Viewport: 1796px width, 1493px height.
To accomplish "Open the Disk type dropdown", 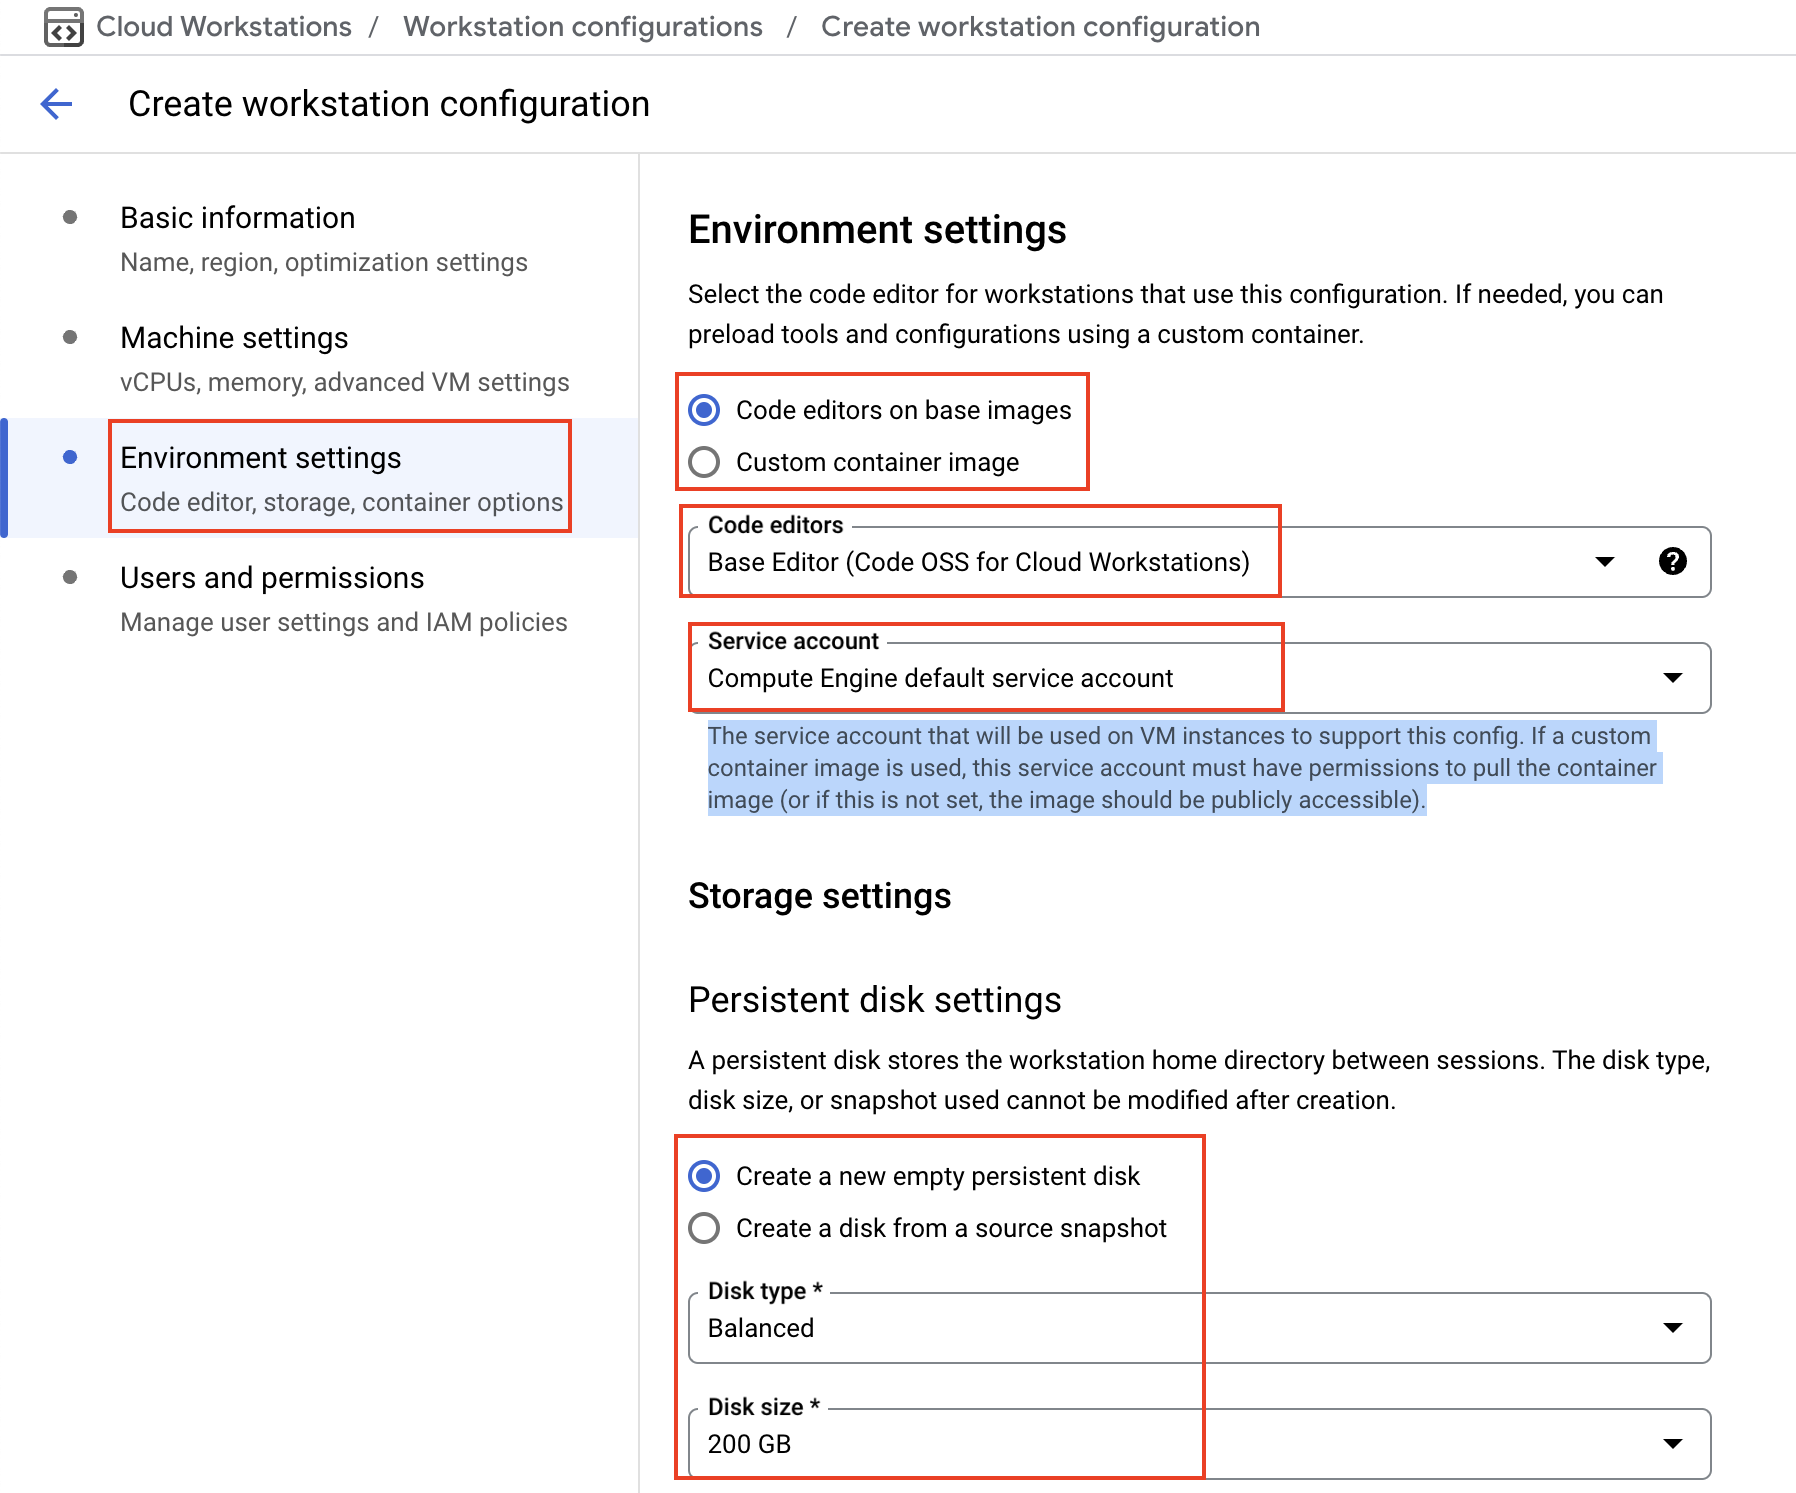I will click(x=1672, y=1328).
